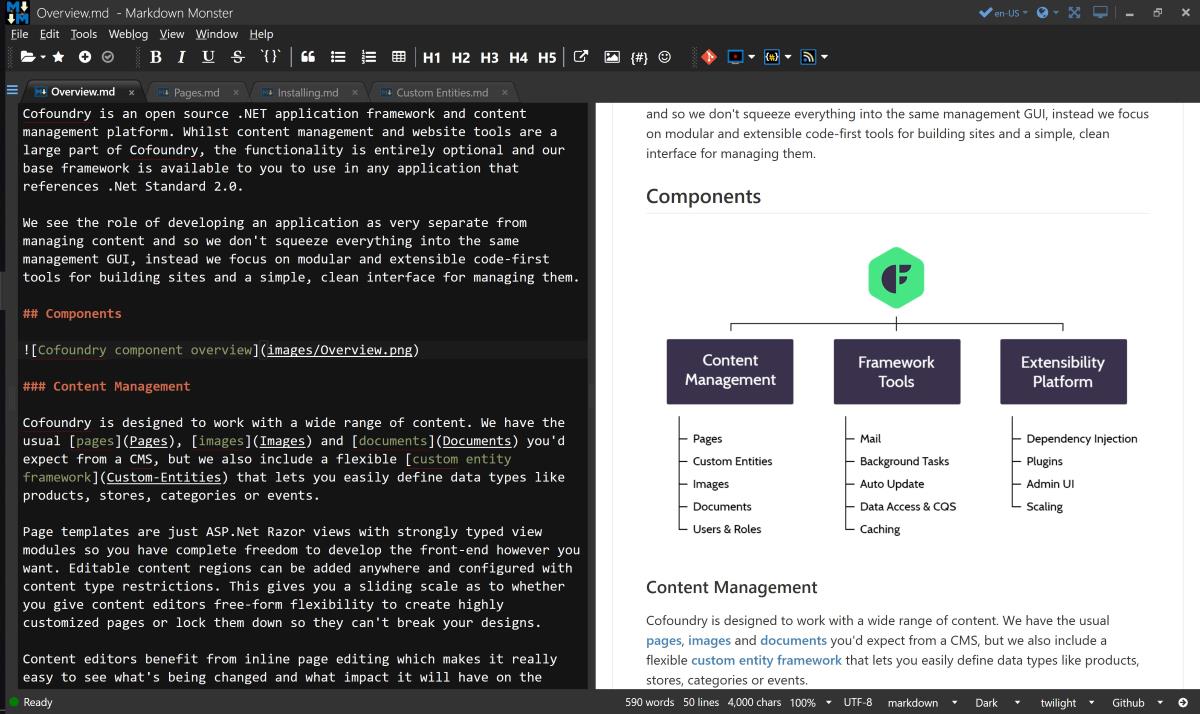Insert an image using the picture icon
Screen dimensions: 1200x714
612,57
